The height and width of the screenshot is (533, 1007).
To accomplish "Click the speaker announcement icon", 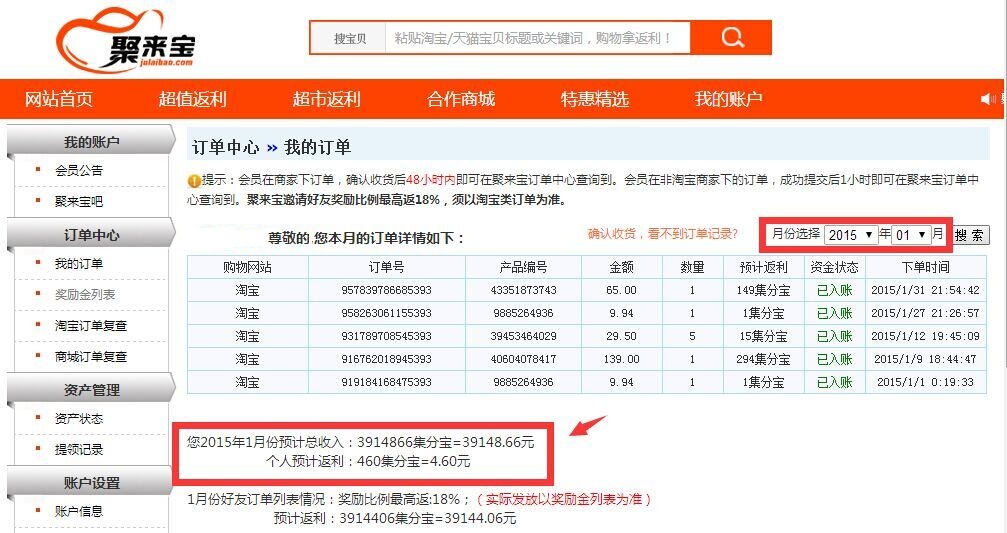I will [989, 99].
